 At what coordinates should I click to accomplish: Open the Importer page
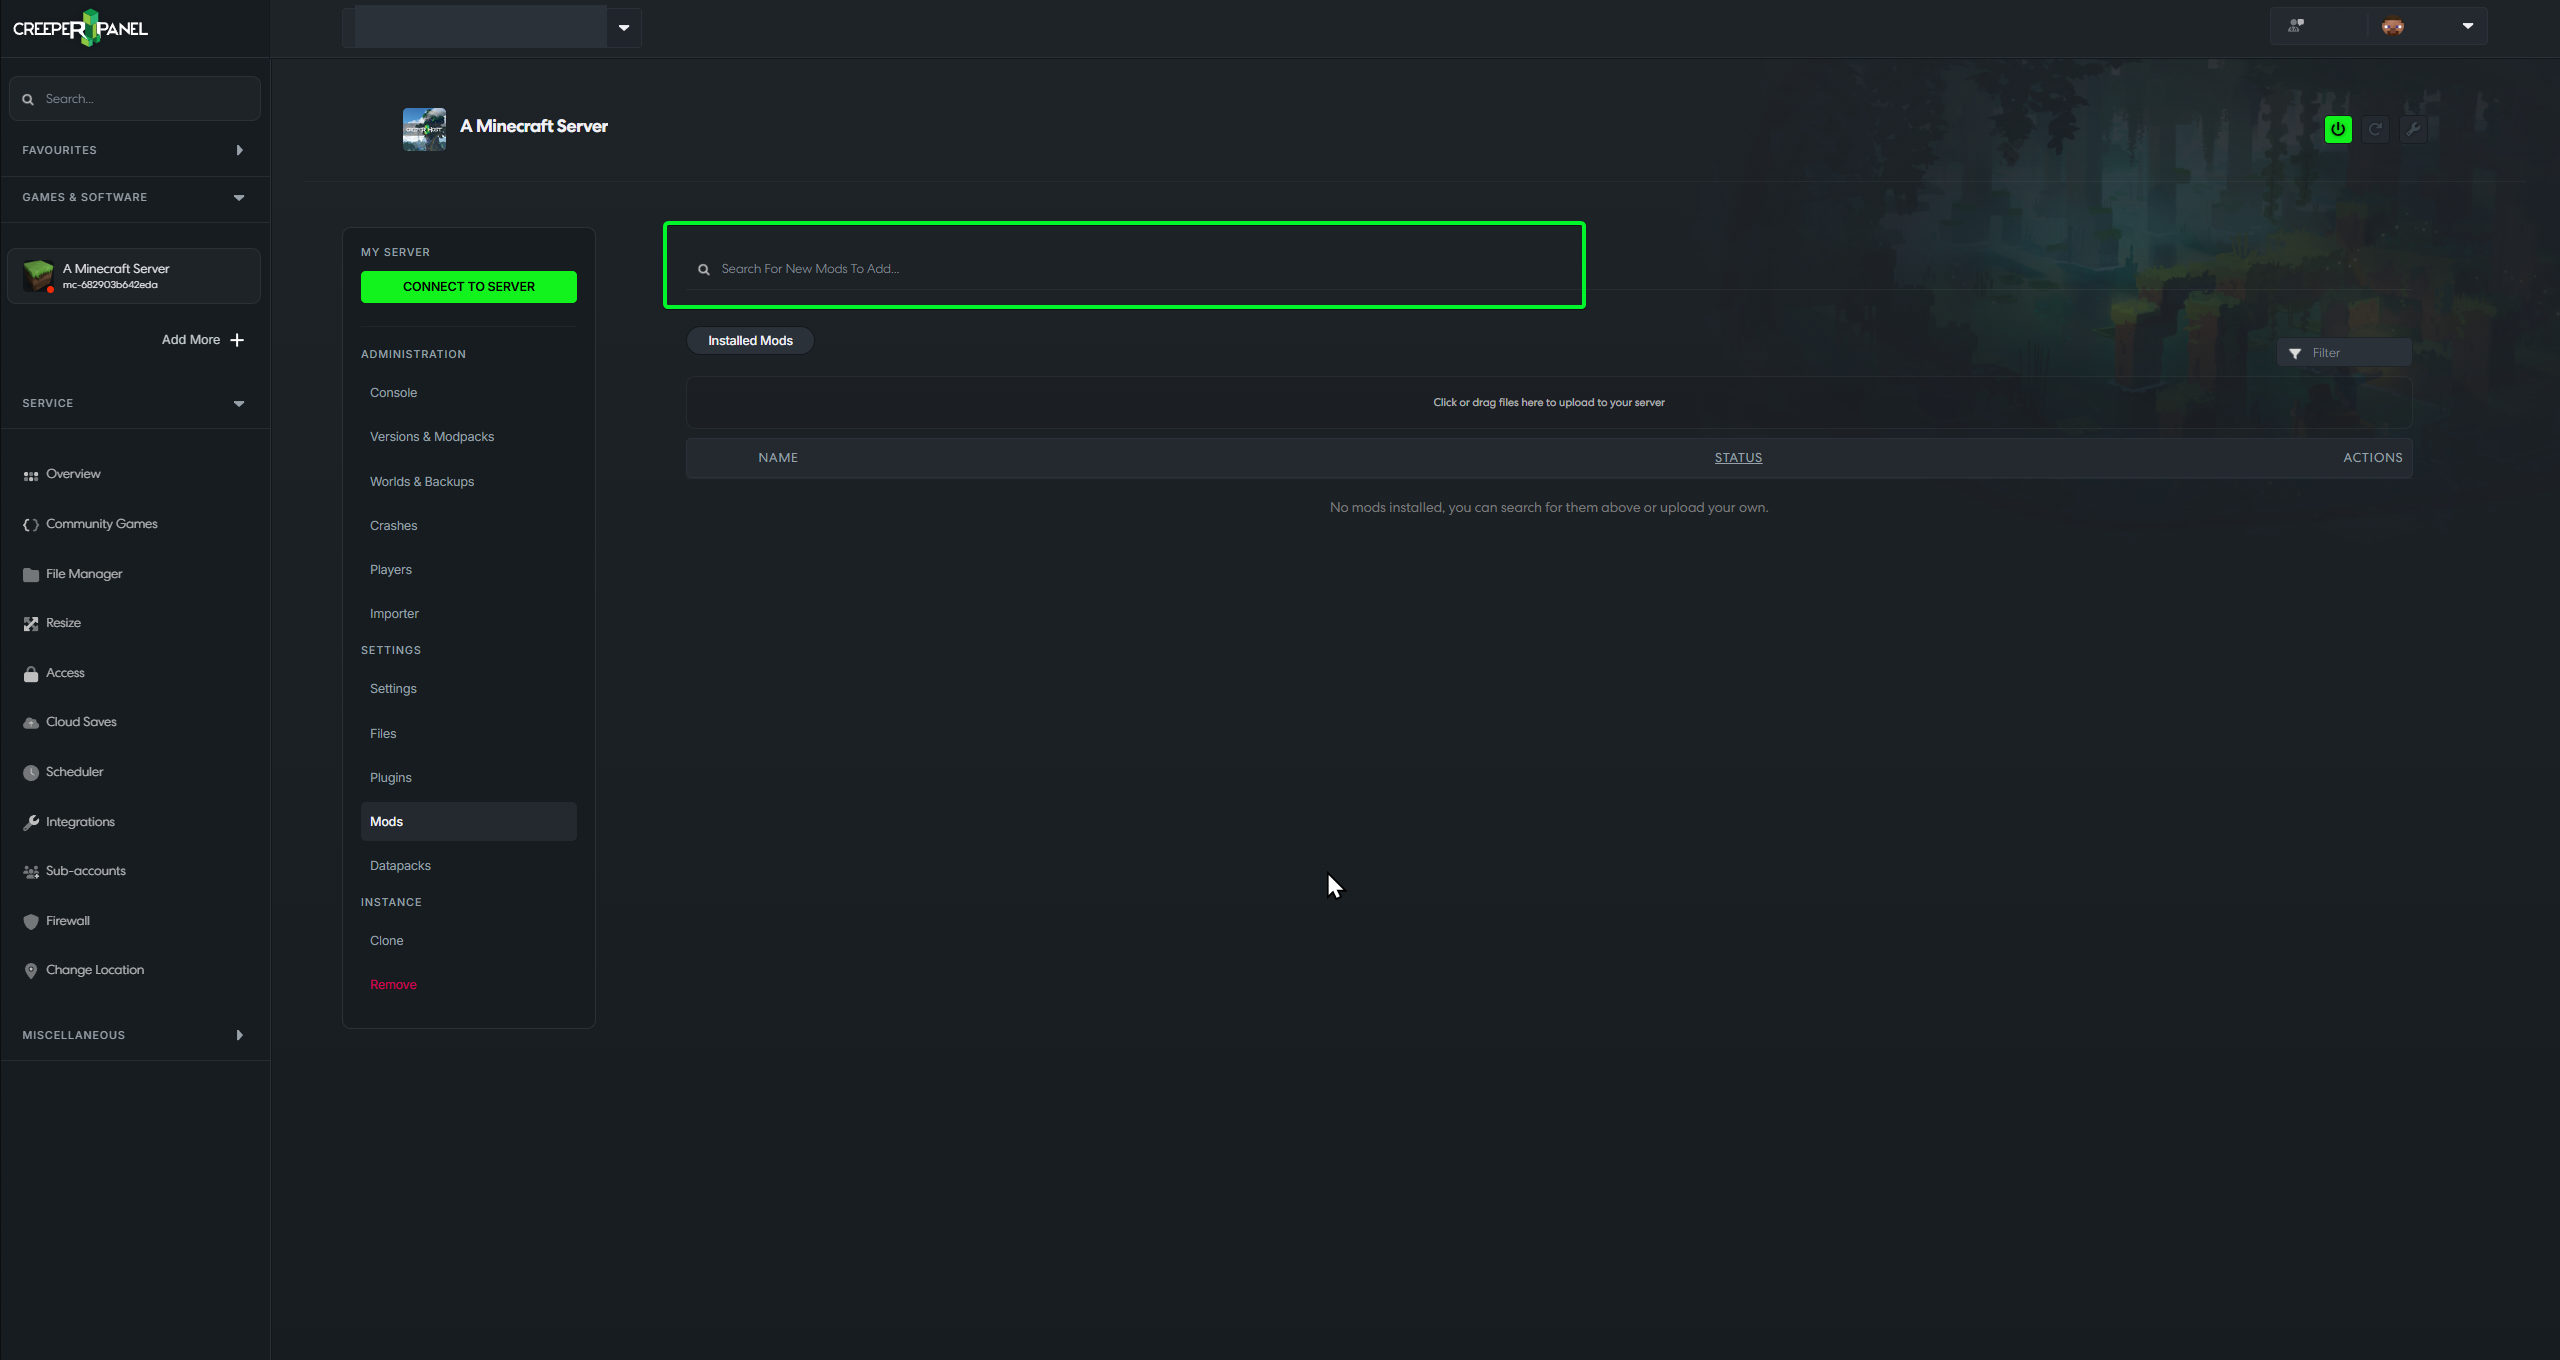tap(394, 614)
